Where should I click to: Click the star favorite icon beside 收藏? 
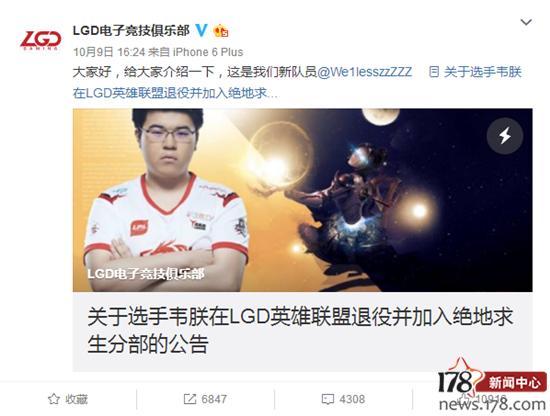tap(53, 399)
